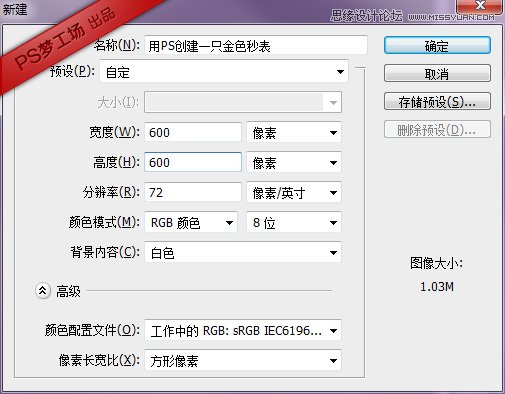Close the 新建 dialog window
Image resolution: width=505 pixels, height=394 pixels.
click(x=480, y=6)
